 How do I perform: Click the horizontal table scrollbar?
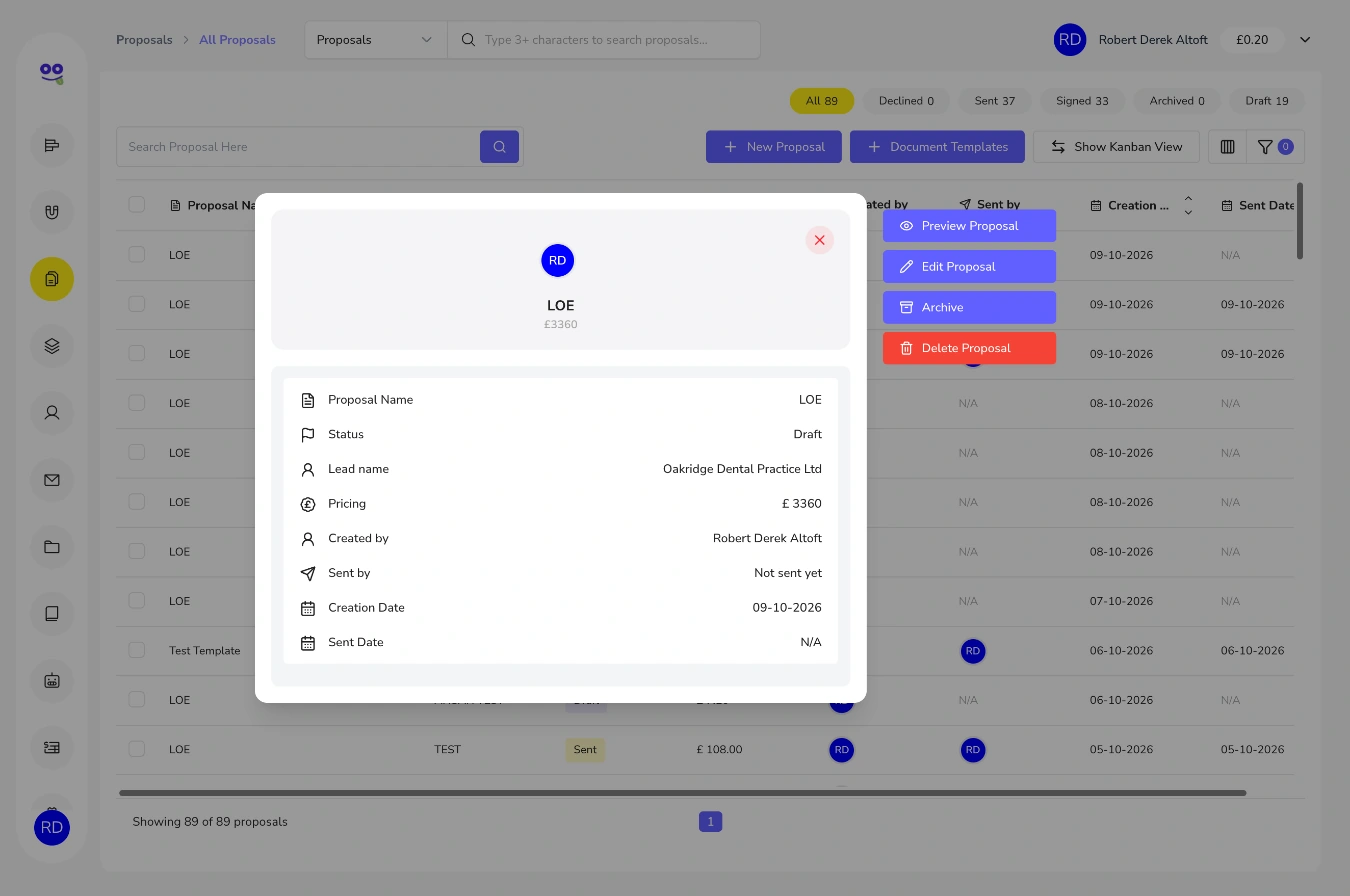[x=683, y=793]
